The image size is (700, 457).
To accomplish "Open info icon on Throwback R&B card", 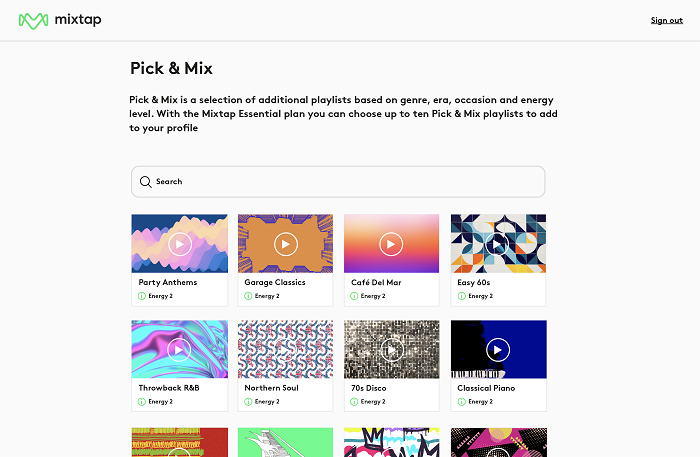I will tap(142, 402).
